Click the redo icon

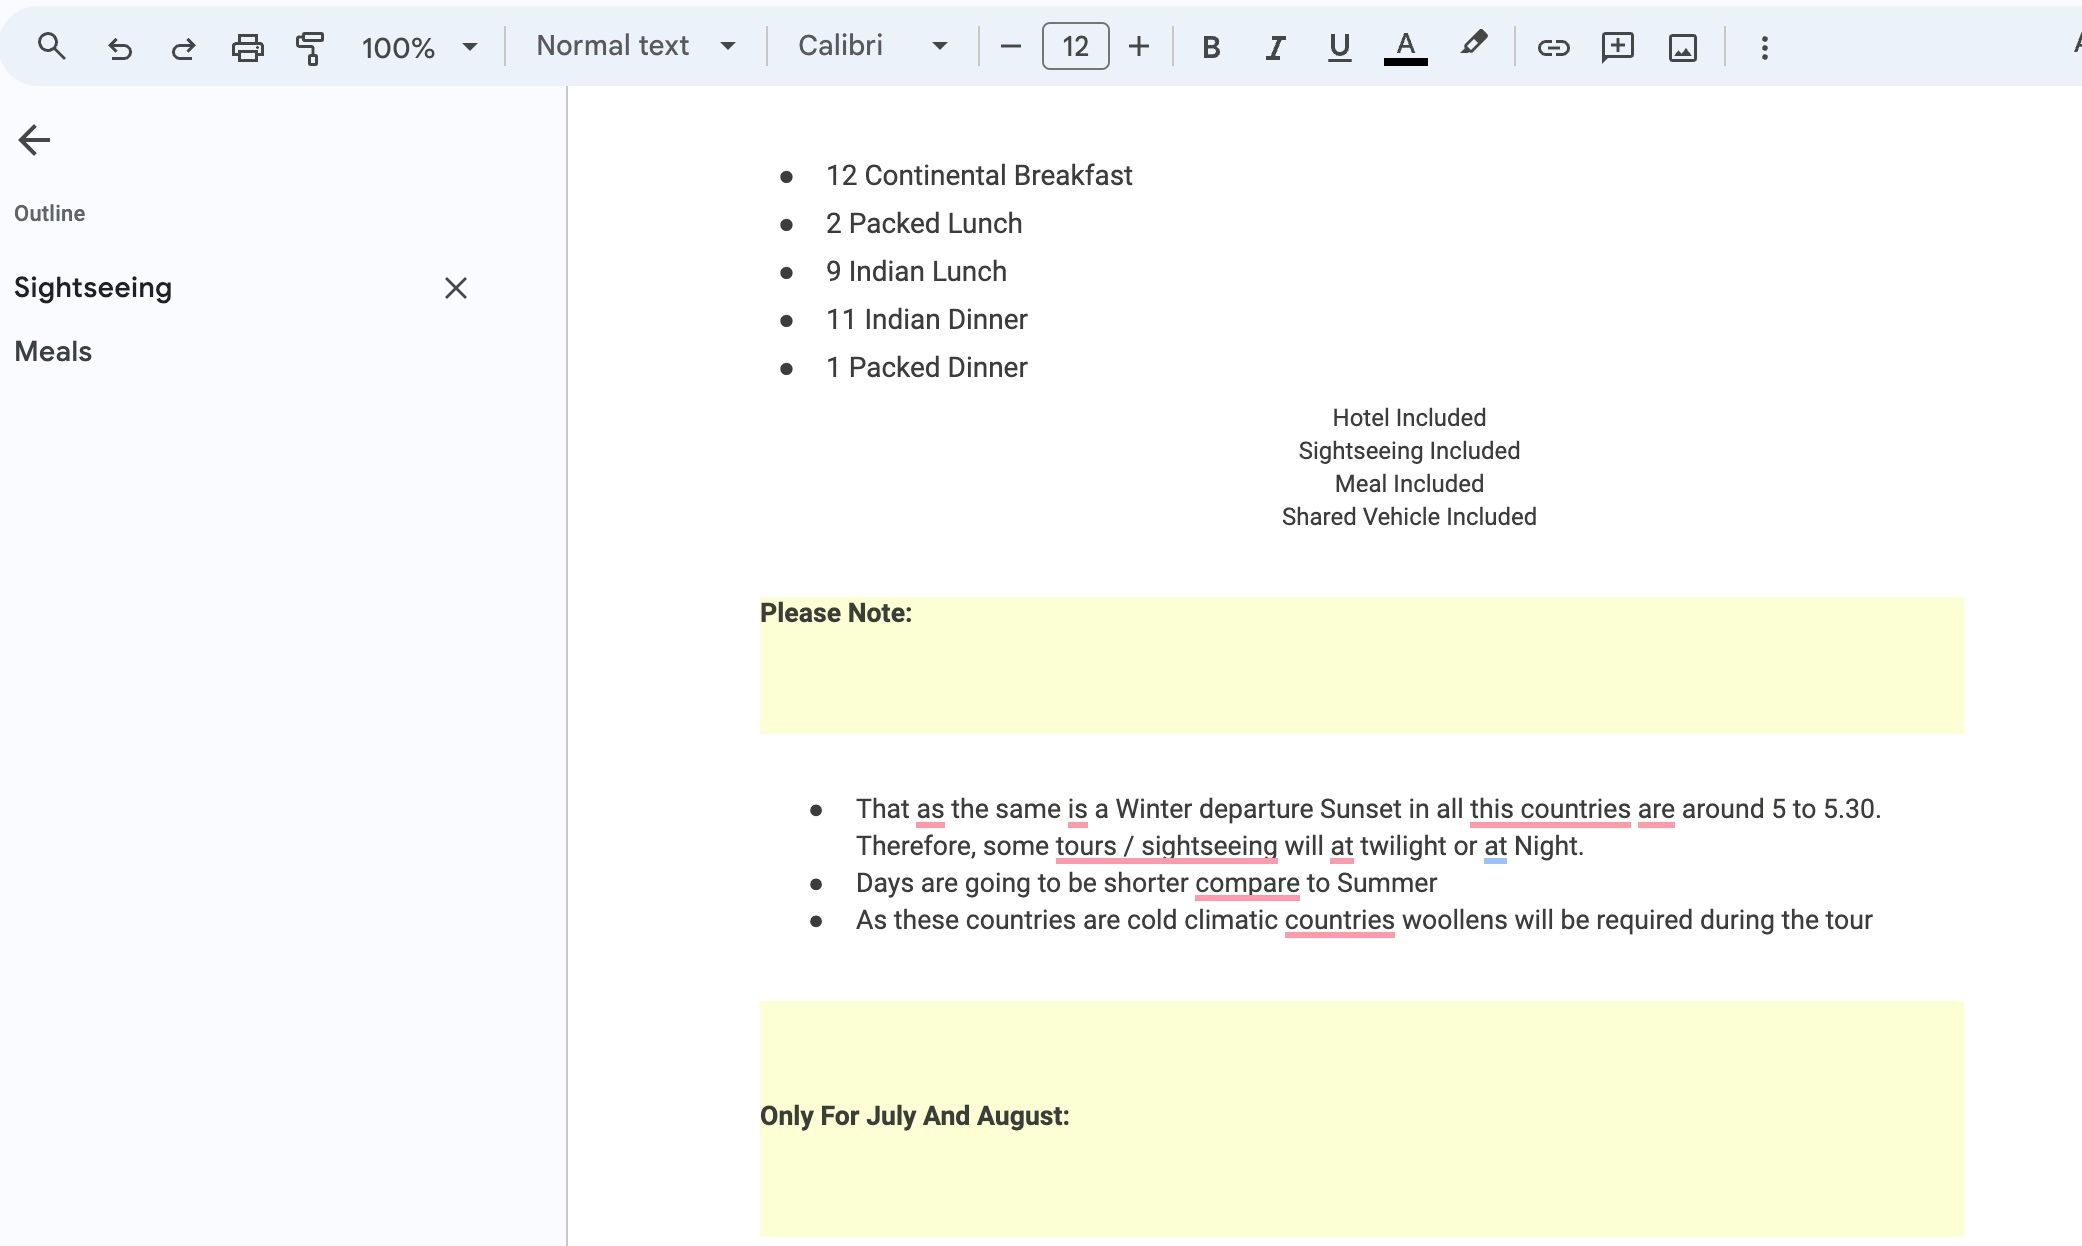click(181, 46)
